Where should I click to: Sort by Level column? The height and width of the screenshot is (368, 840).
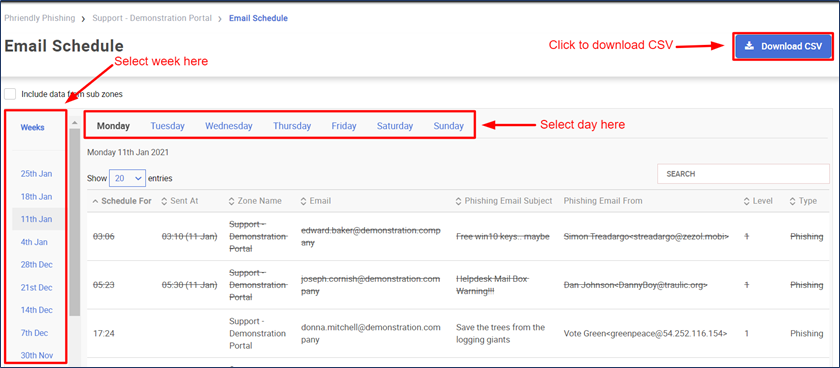pyautogui.click(x=759, y=201)
